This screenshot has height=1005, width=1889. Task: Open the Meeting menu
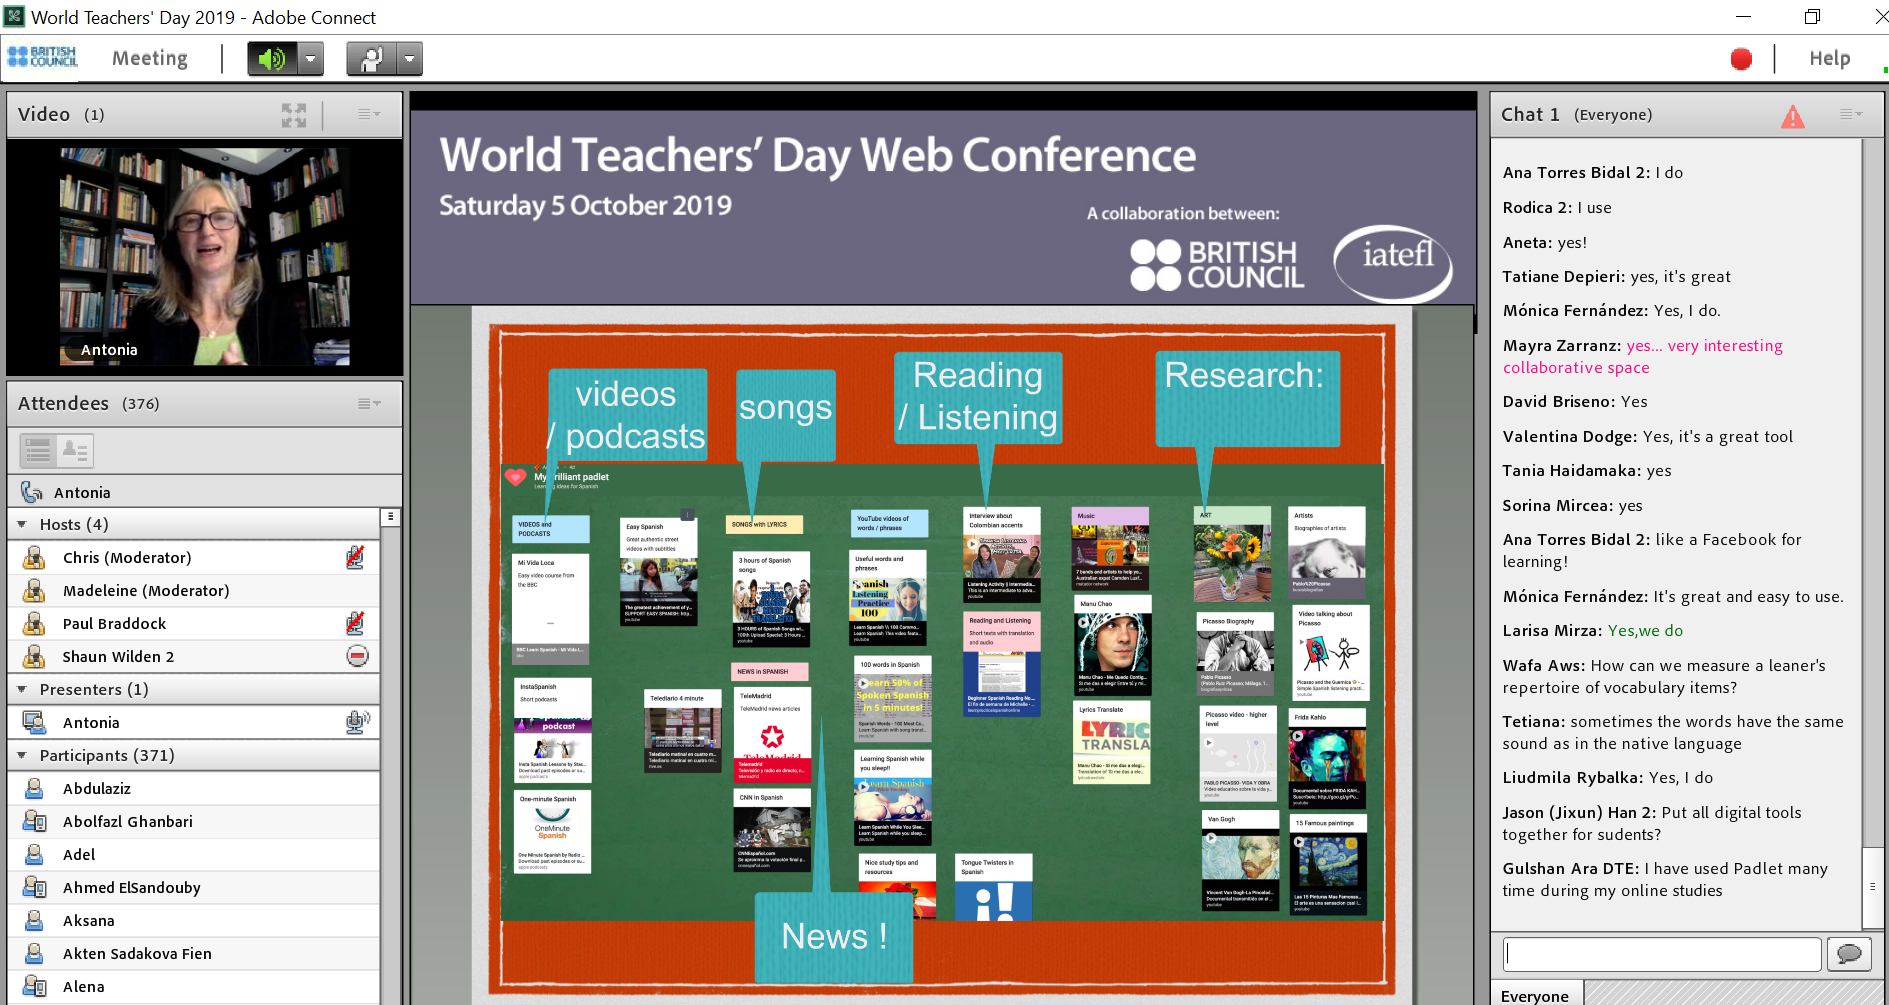(150, 59)
